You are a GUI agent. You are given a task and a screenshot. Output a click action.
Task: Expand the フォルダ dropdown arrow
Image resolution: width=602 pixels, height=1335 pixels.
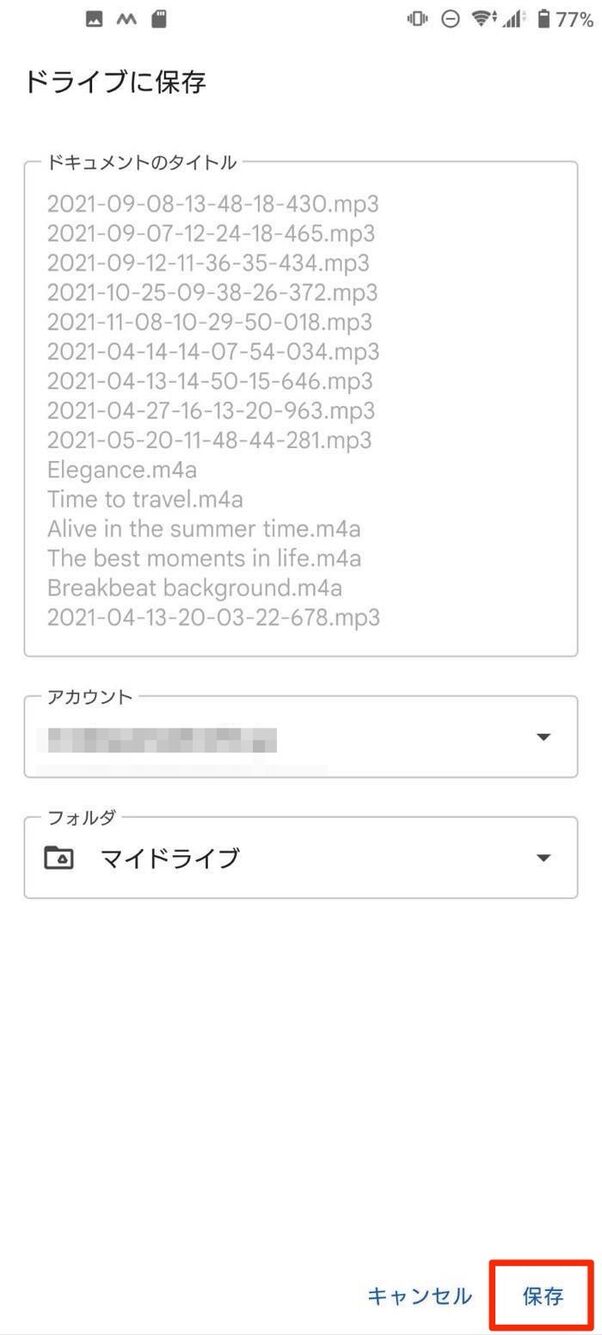click(543, 858)
